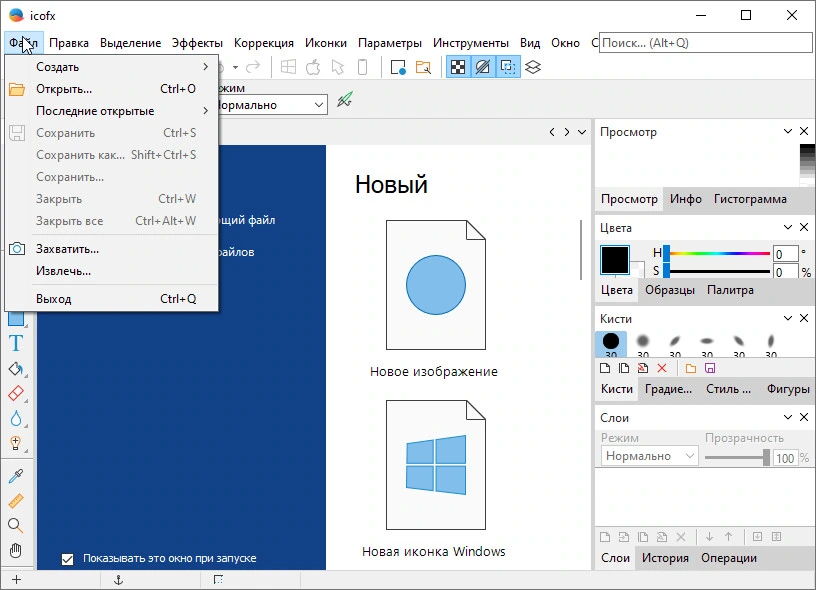Choose the Paint Bucket fill tool

pyautogui.click(x=16, y=369)
